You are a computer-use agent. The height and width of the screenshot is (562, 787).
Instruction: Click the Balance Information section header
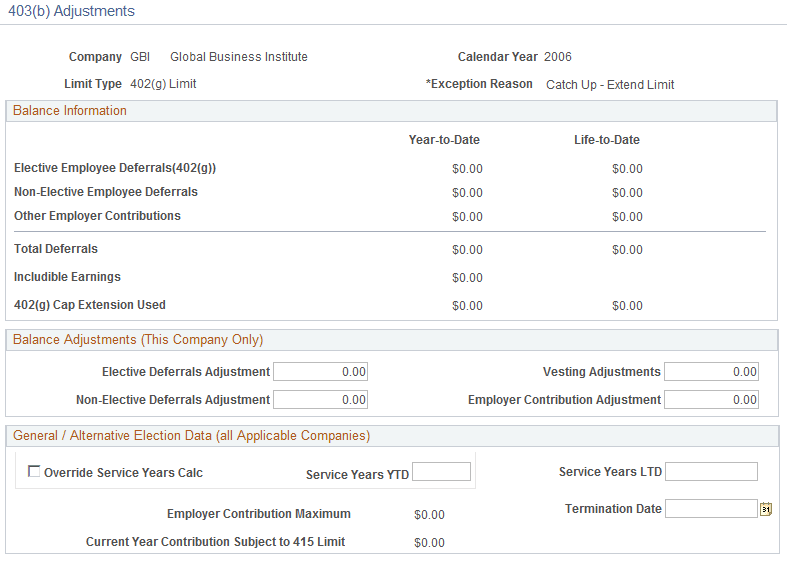coord(70,111)
